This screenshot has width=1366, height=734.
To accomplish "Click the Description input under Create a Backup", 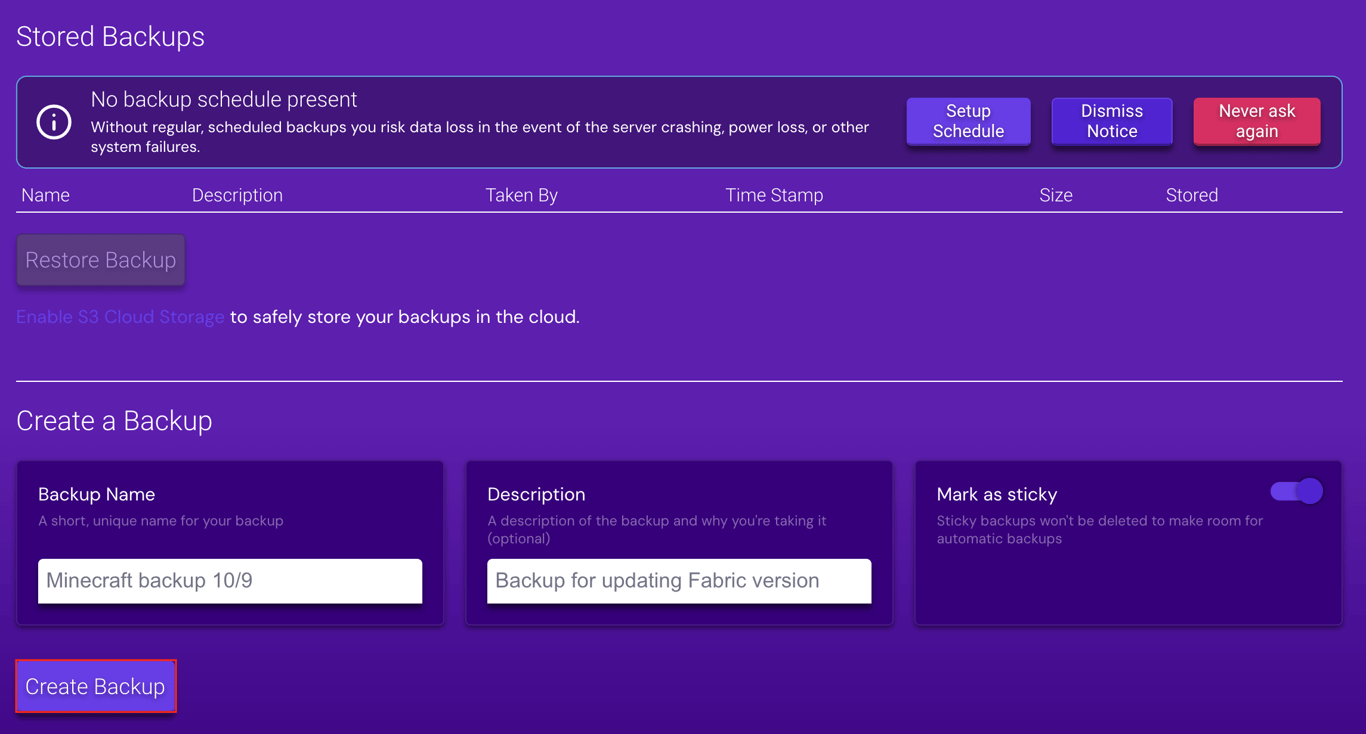I will 679,581.
